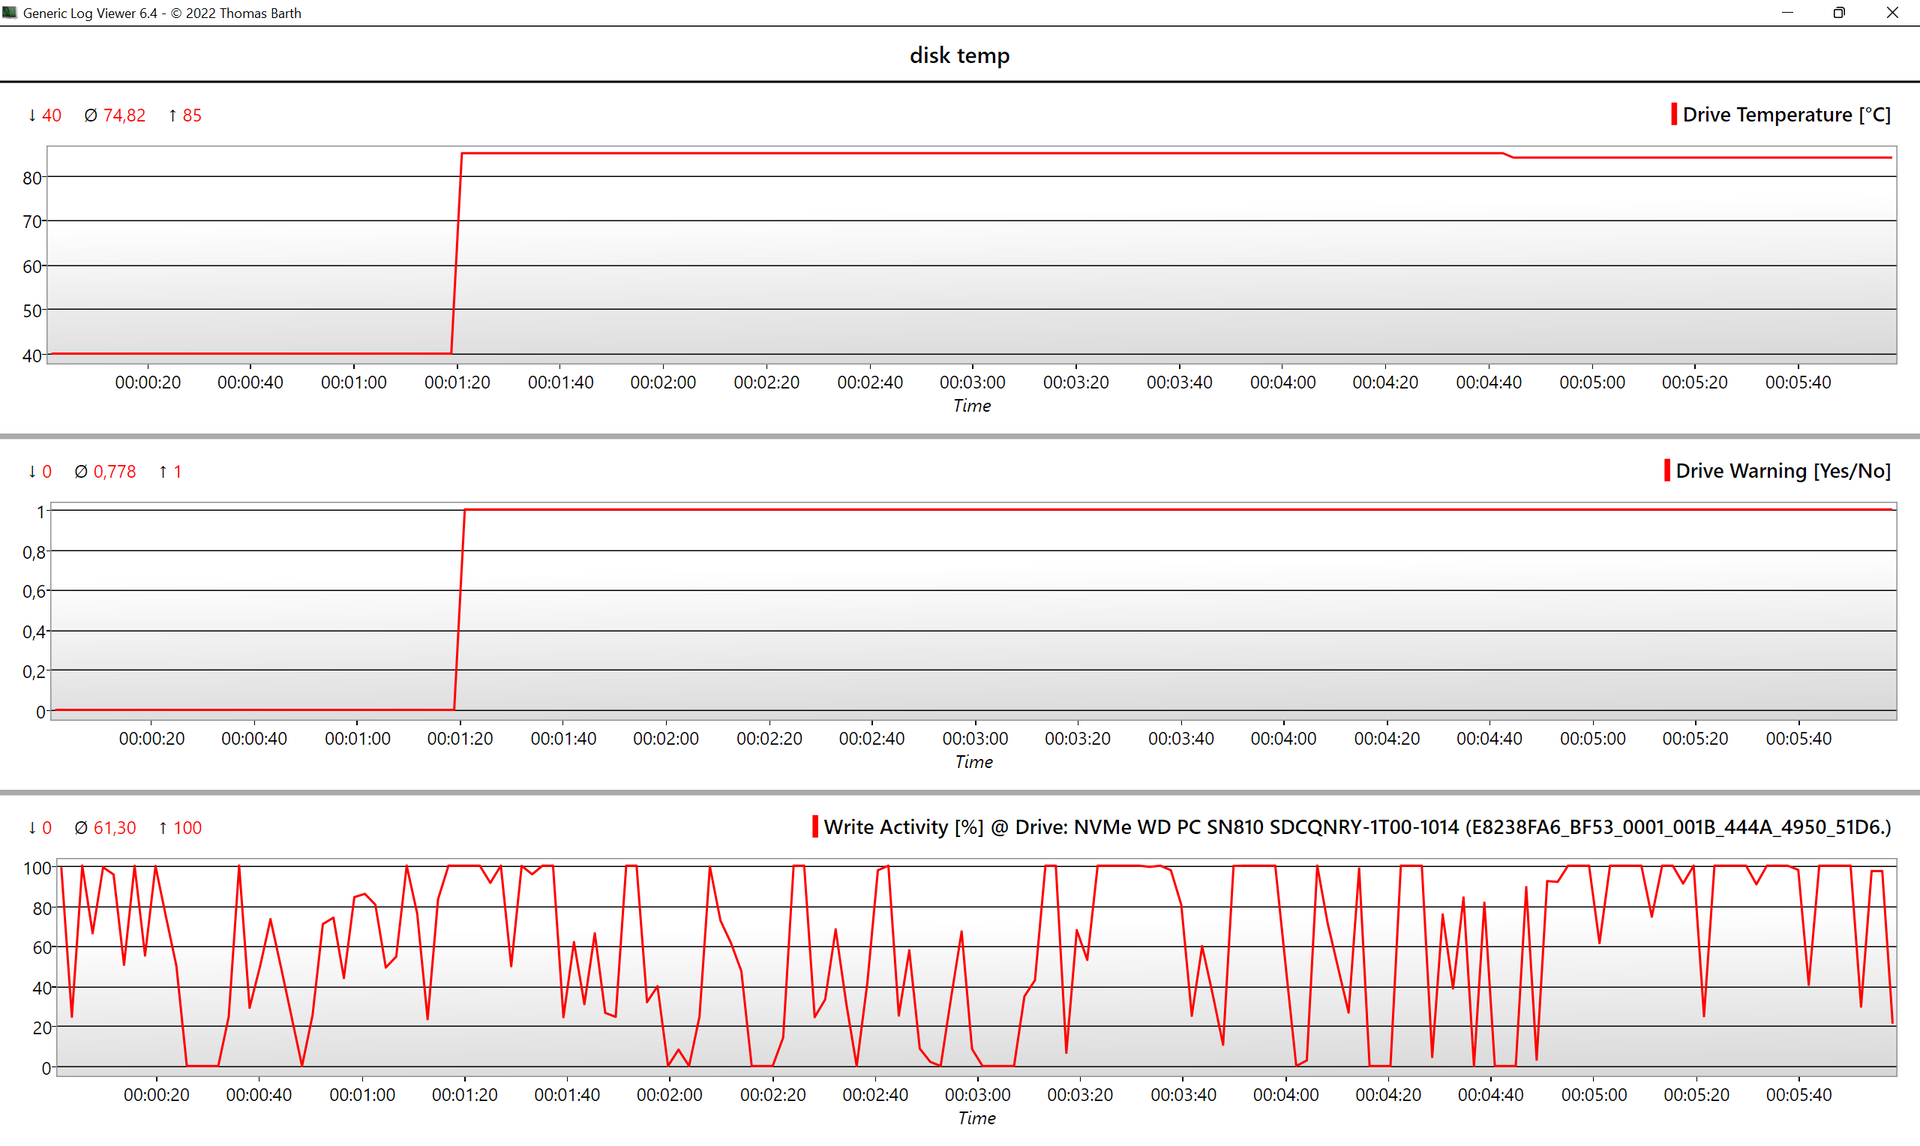Click the 00:05:00 marker on write activity axis

[1593, 1094]
